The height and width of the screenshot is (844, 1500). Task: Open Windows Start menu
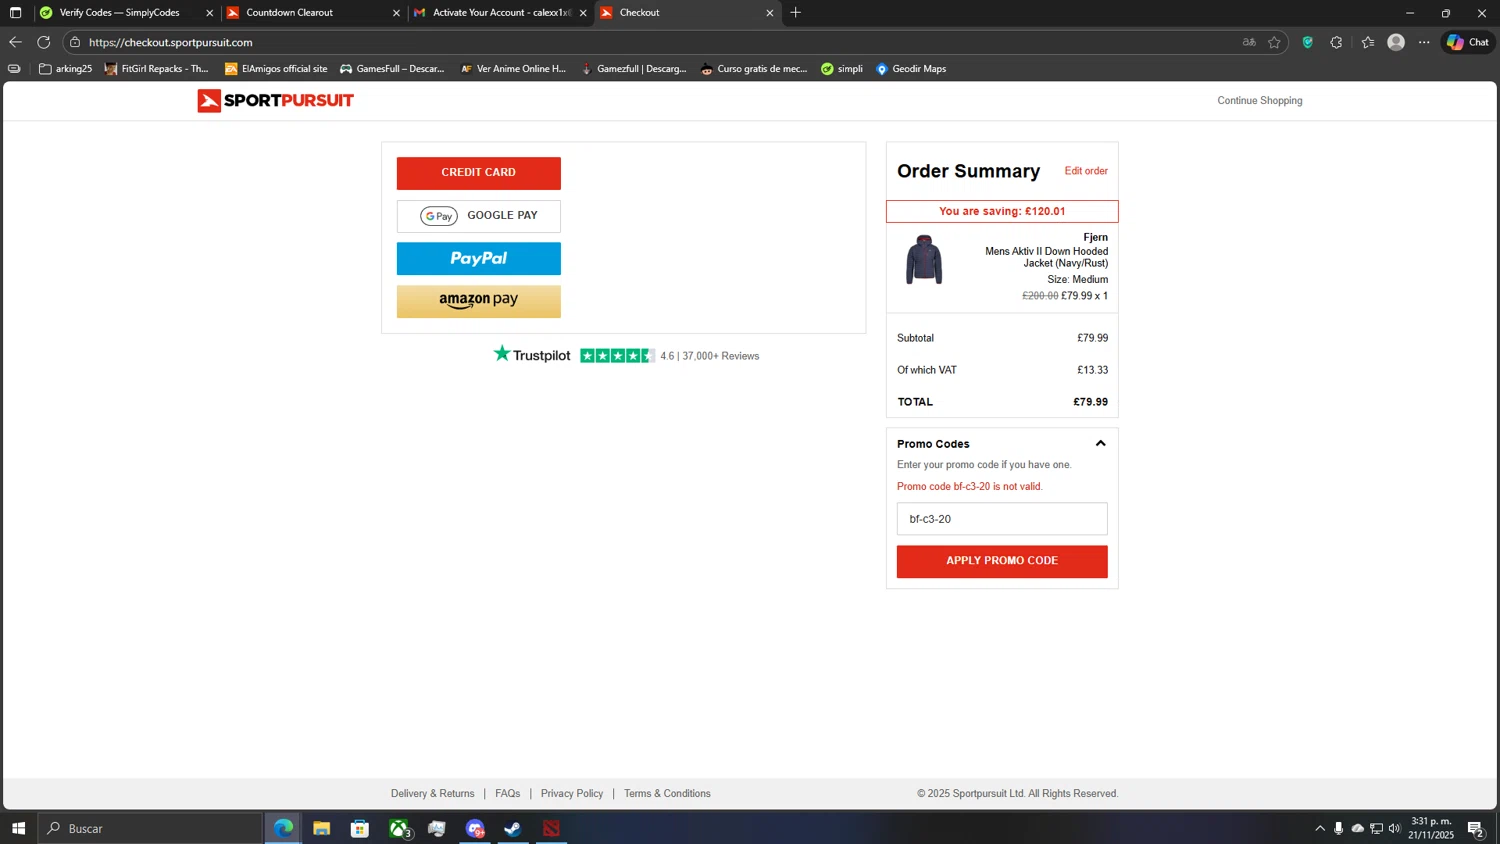pyautogui.click(x=18, y=828)
